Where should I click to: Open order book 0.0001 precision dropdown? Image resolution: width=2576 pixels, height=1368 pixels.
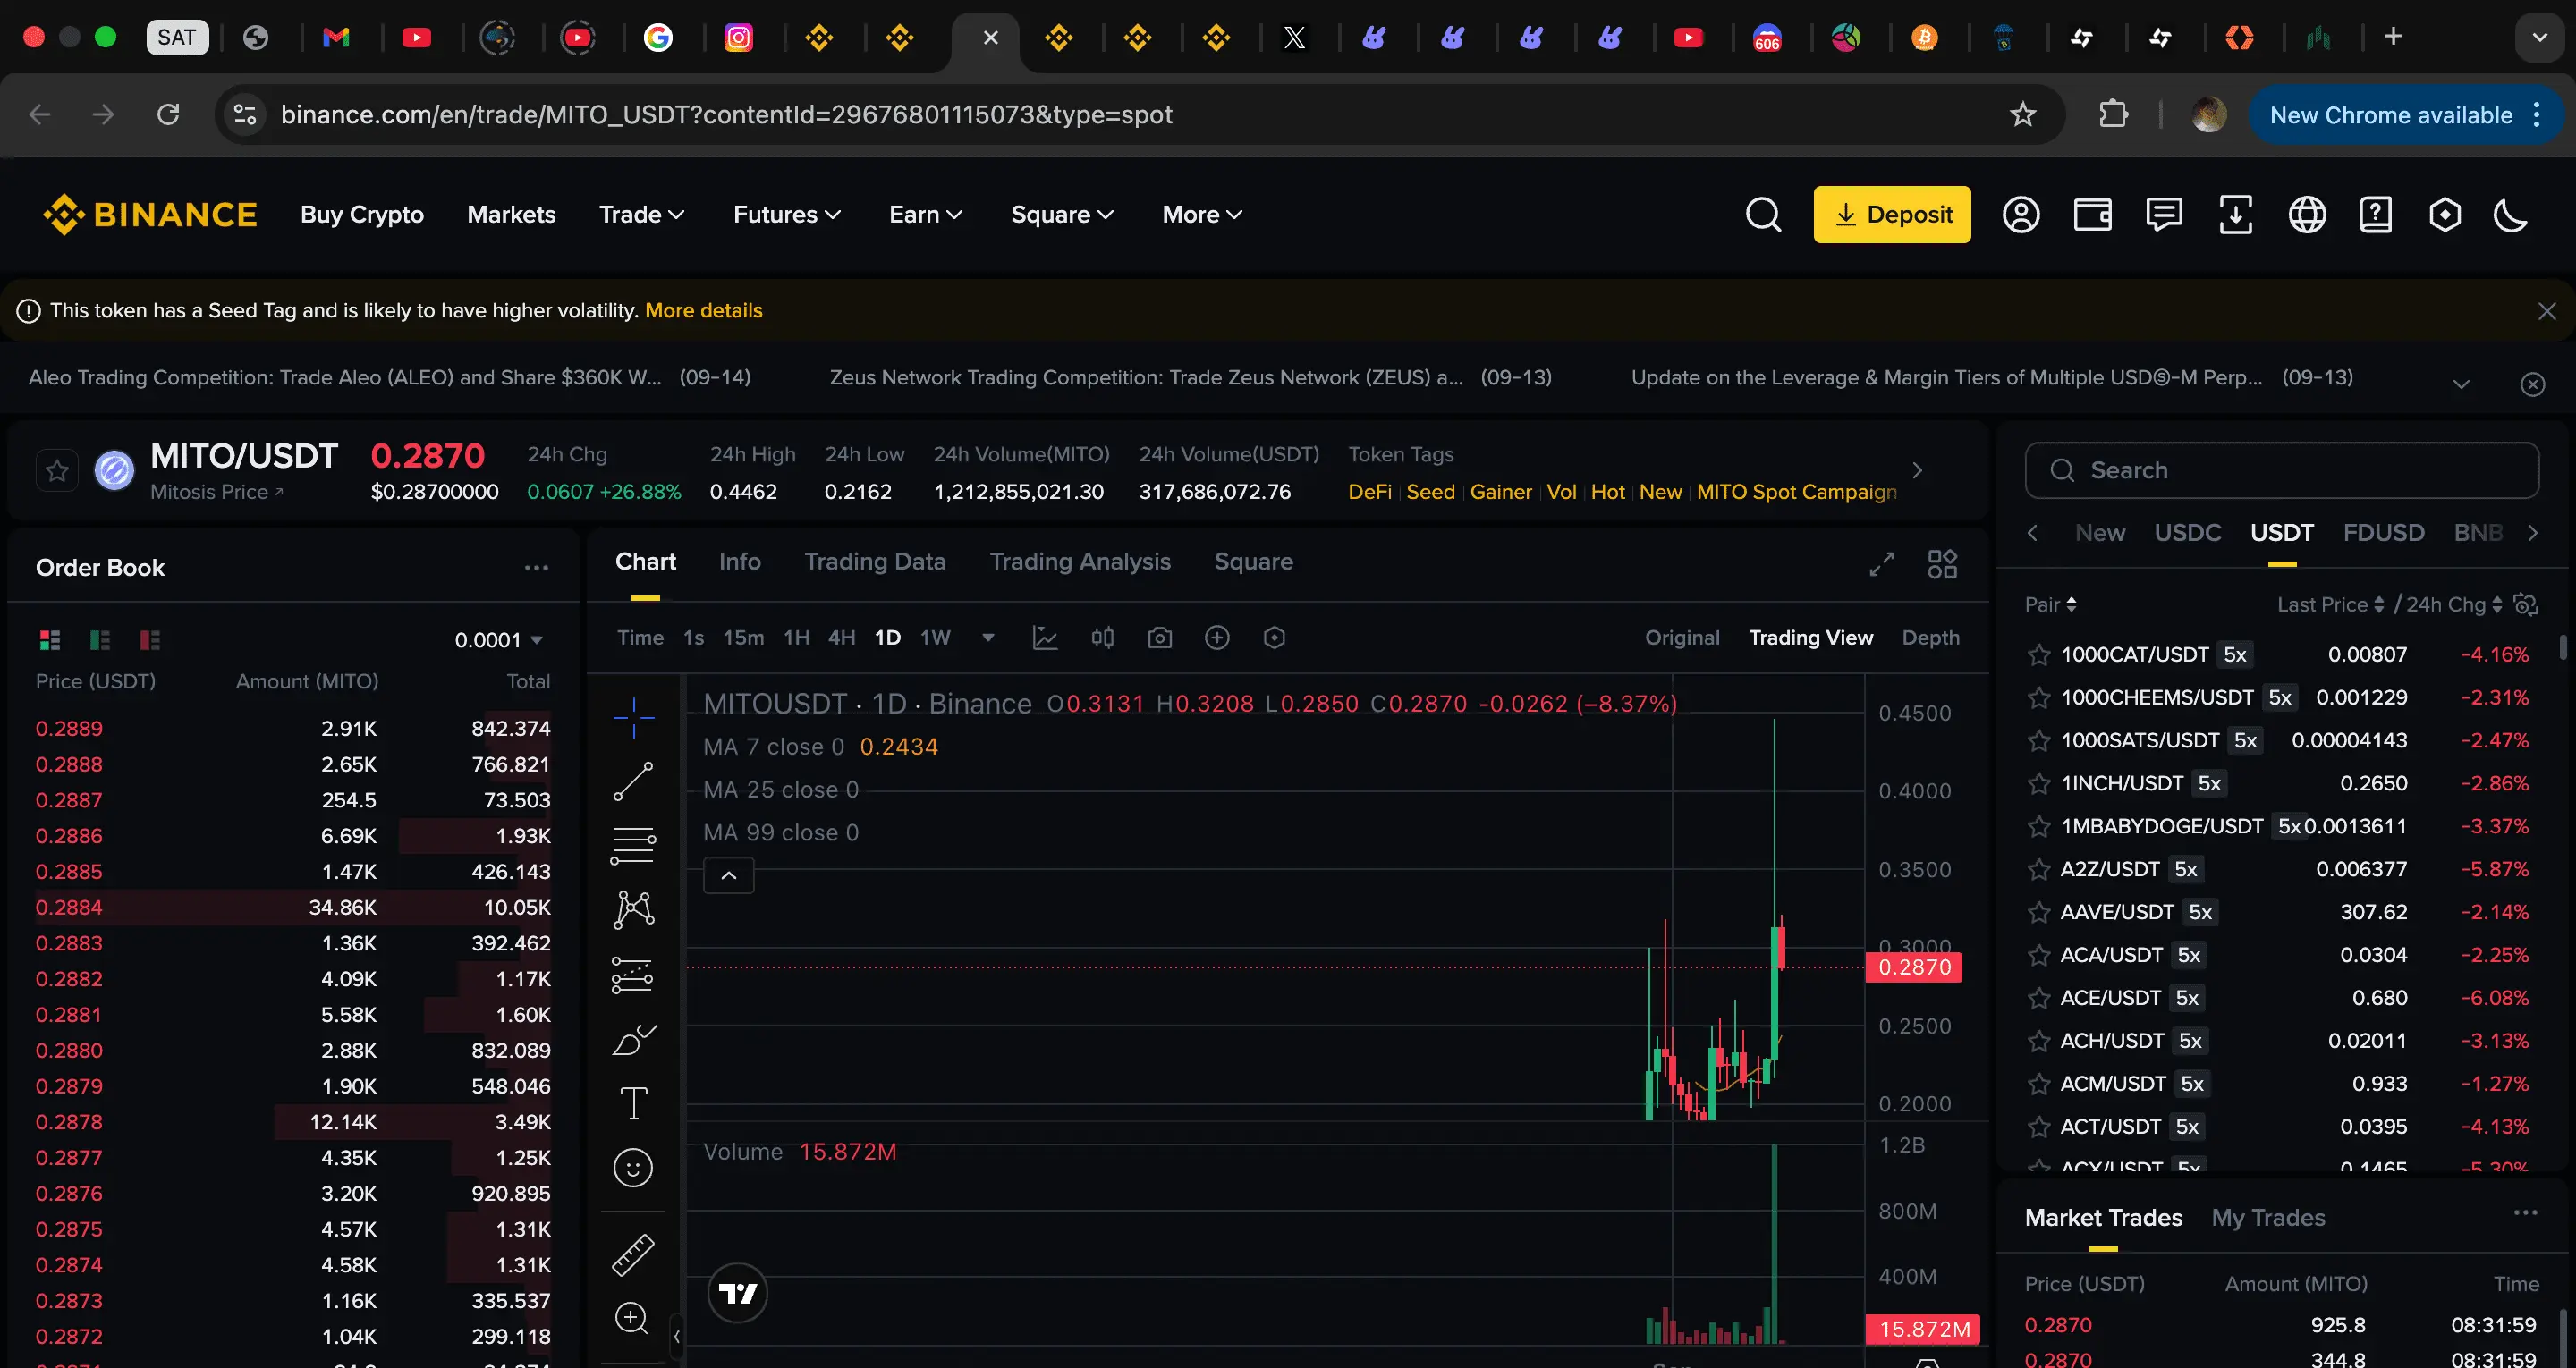[x=498, y=640]
